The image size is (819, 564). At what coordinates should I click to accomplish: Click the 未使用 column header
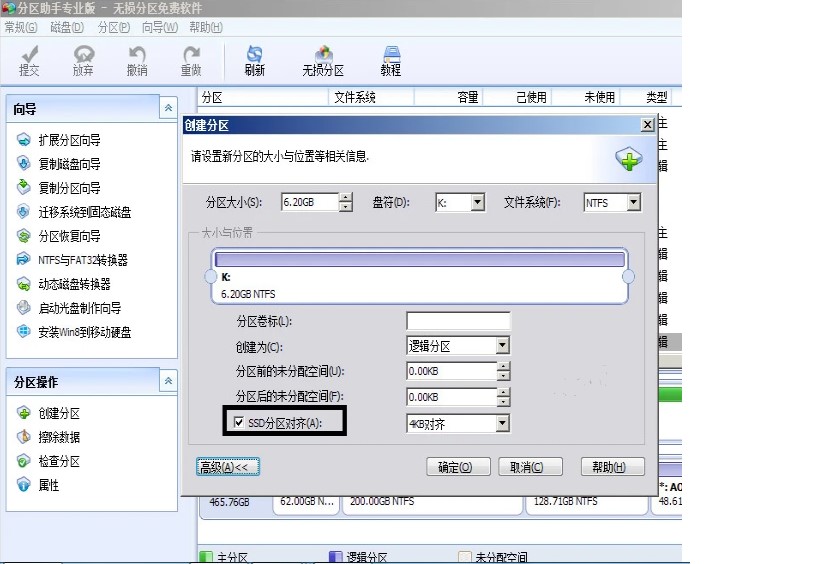coord(586,97)
